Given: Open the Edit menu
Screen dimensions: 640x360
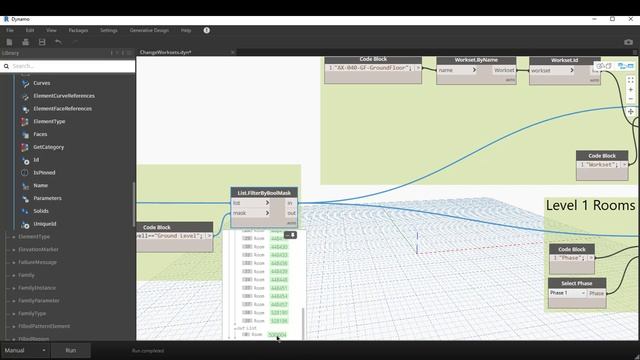Looking at the screenshot, I should click(30, 30).
